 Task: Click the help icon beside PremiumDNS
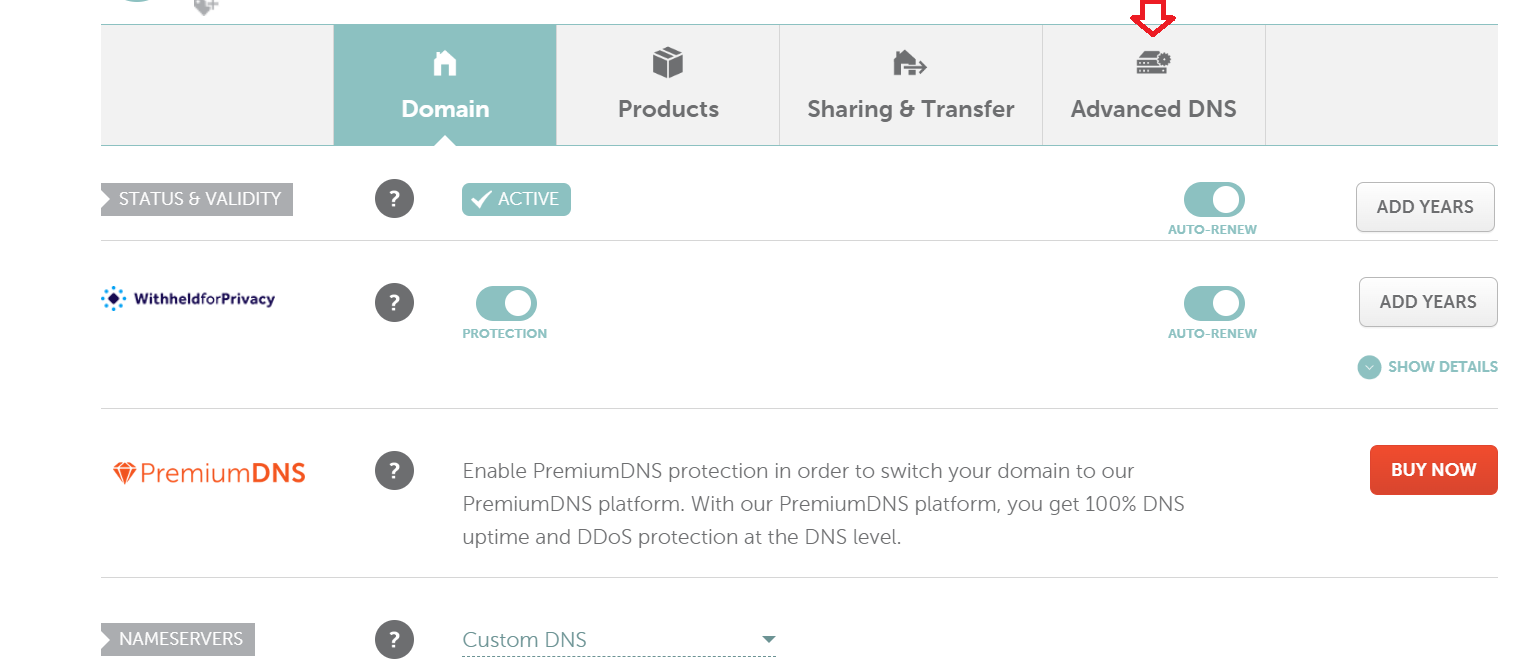pyautogui.click(x=394, y=471)
